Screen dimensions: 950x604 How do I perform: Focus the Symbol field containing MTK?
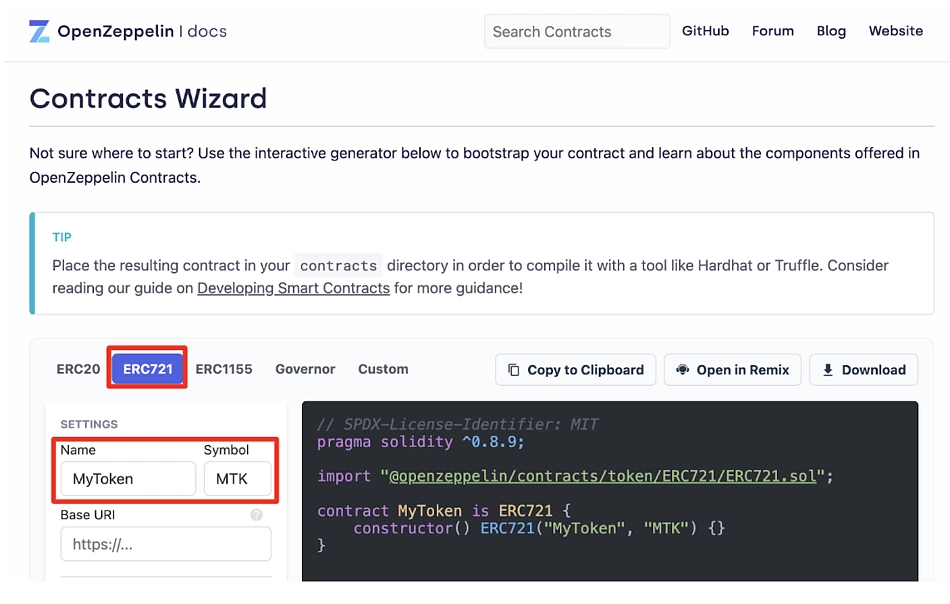coord(238,479)
